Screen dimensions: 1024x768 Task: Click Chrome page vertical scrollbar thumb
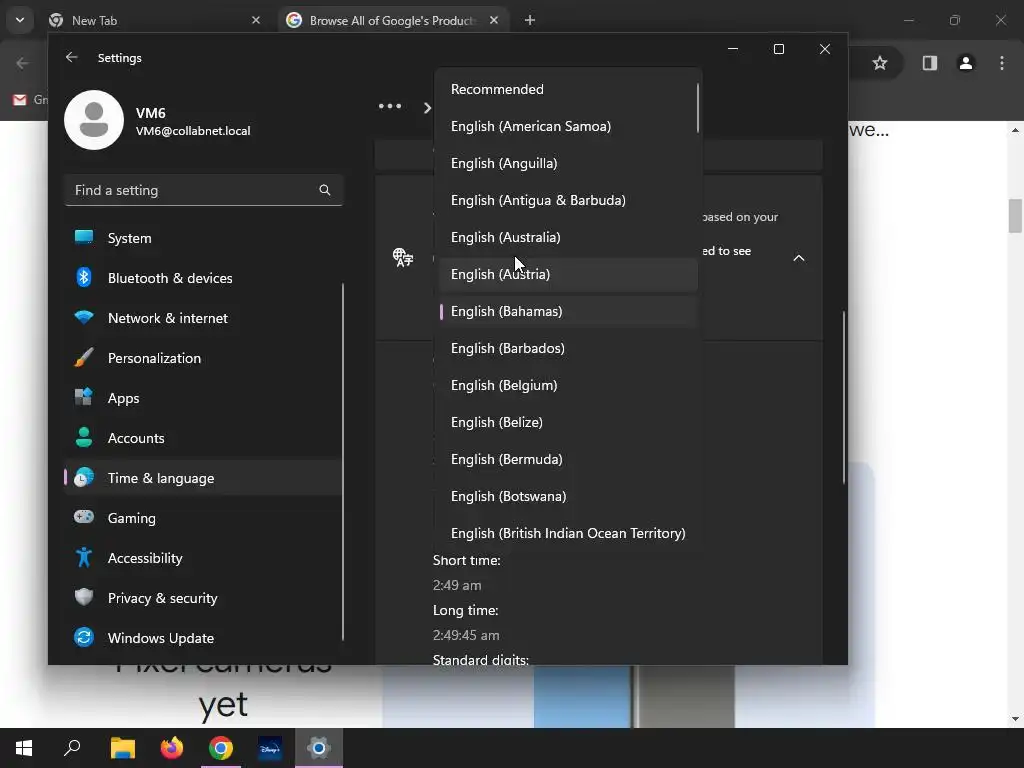1015,216
